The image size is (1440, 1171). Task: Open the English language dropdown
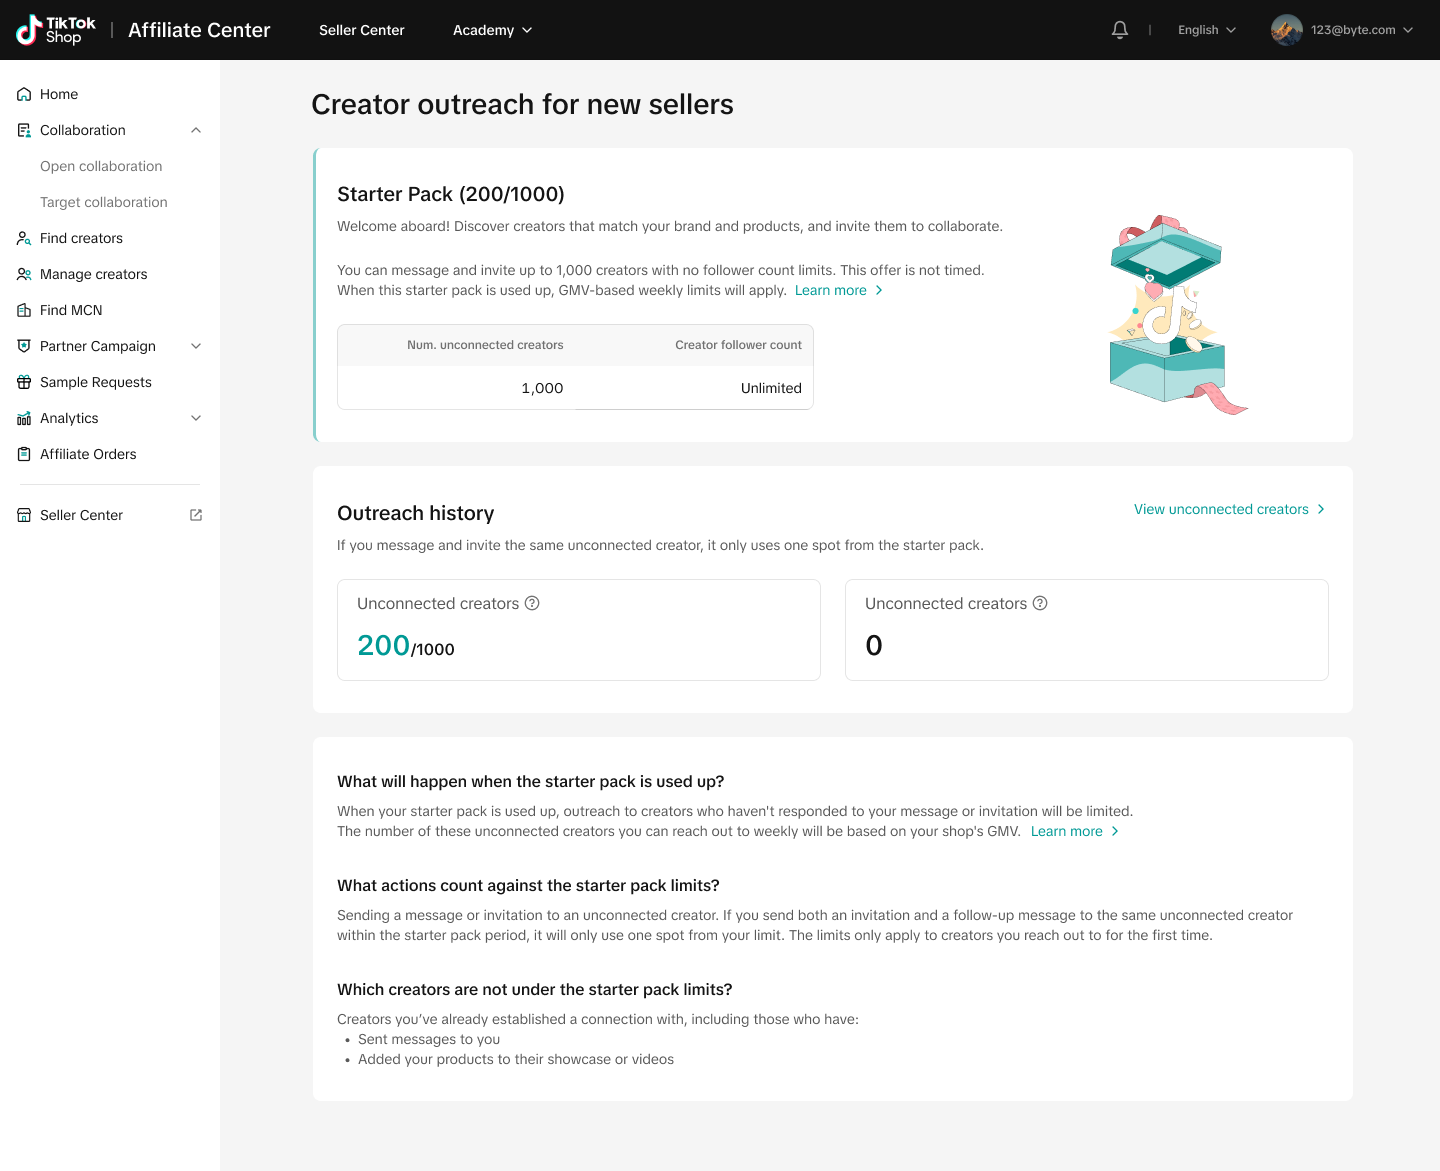point(1206,30)
